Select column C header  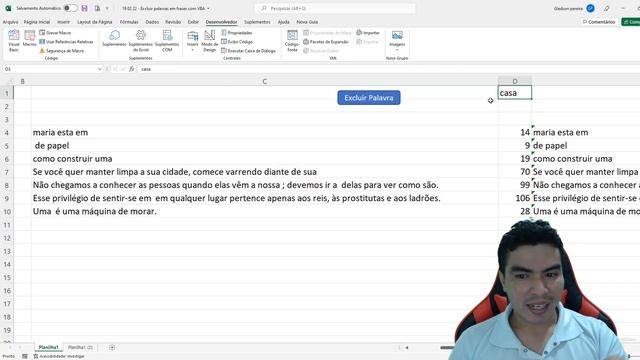coord(264,82)
